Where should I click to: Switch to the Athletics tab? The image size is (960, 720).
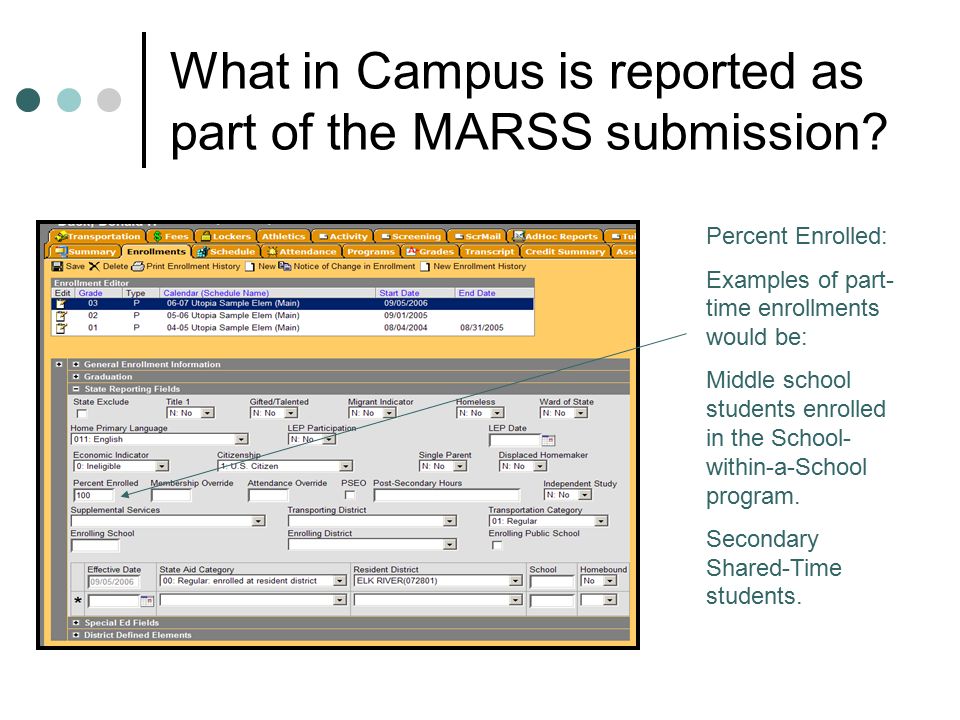coord(283,236)
